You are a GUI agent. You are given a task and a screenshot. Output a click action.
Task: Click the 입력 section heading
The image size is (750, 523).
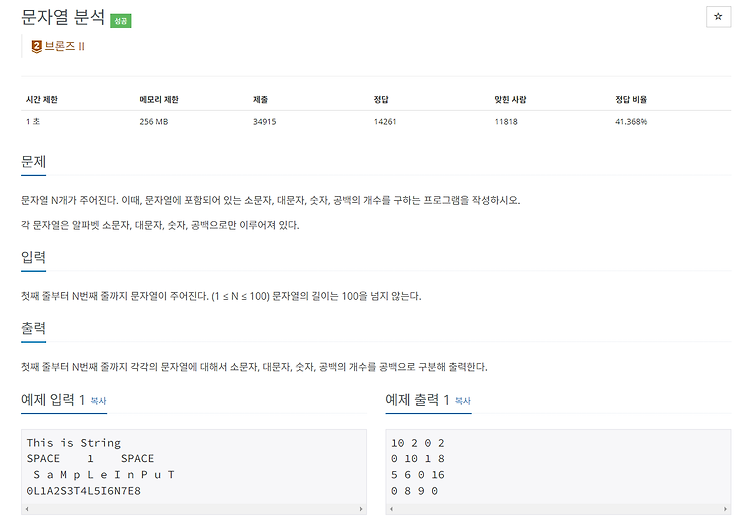click(33, 257)
